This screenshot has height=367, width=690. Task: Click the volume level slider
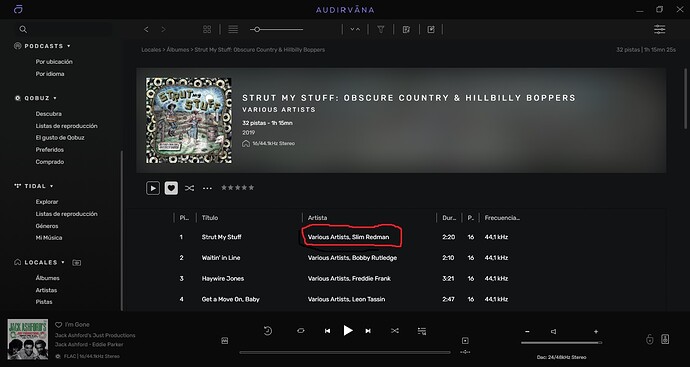562,342
